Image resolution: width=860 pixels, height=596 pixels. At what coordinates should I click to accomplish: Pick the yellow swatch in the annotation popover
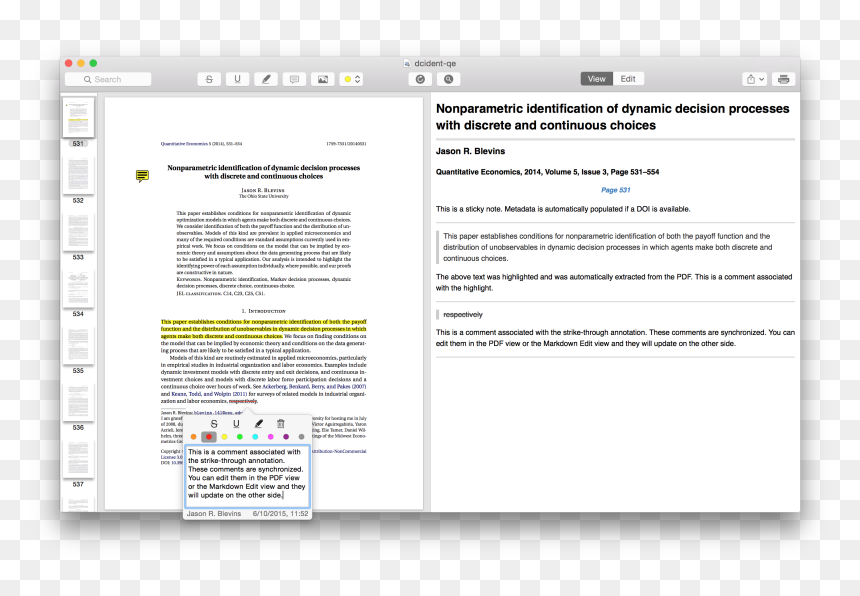pyautogui.click(x=224, y=437)
